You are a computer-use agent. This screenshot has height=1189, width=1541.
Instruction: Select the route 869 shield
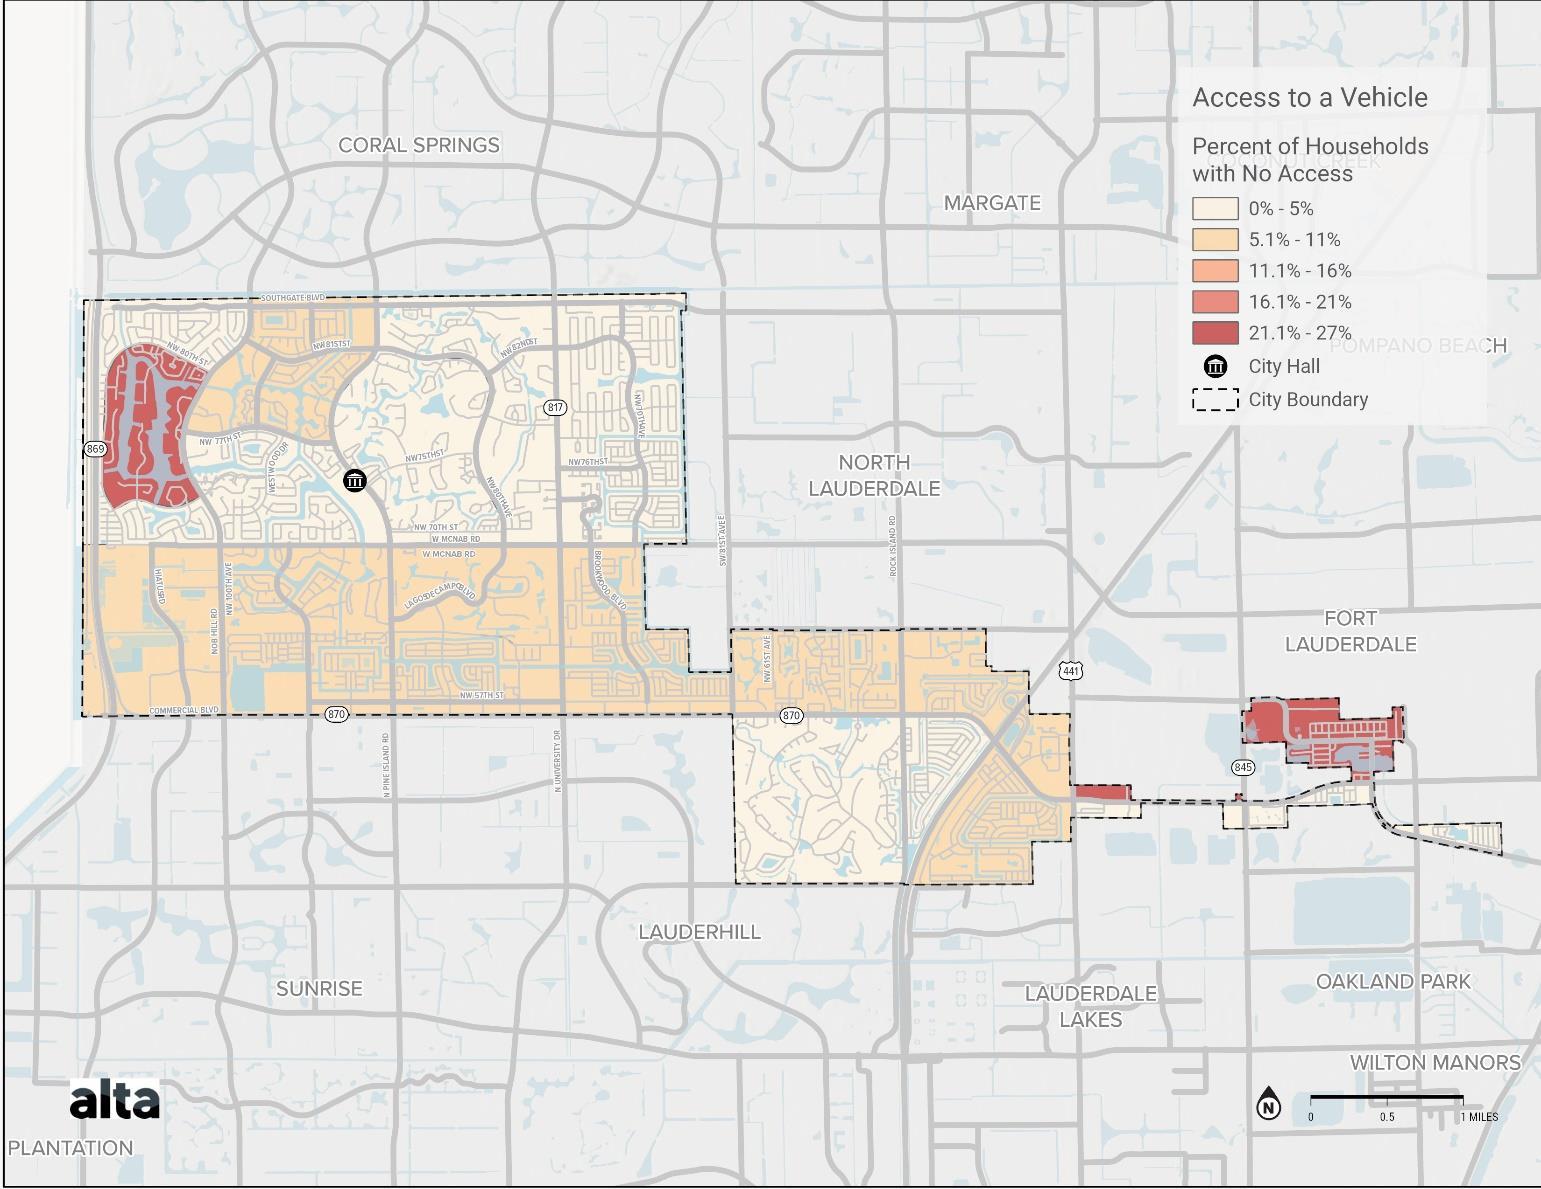95,449
